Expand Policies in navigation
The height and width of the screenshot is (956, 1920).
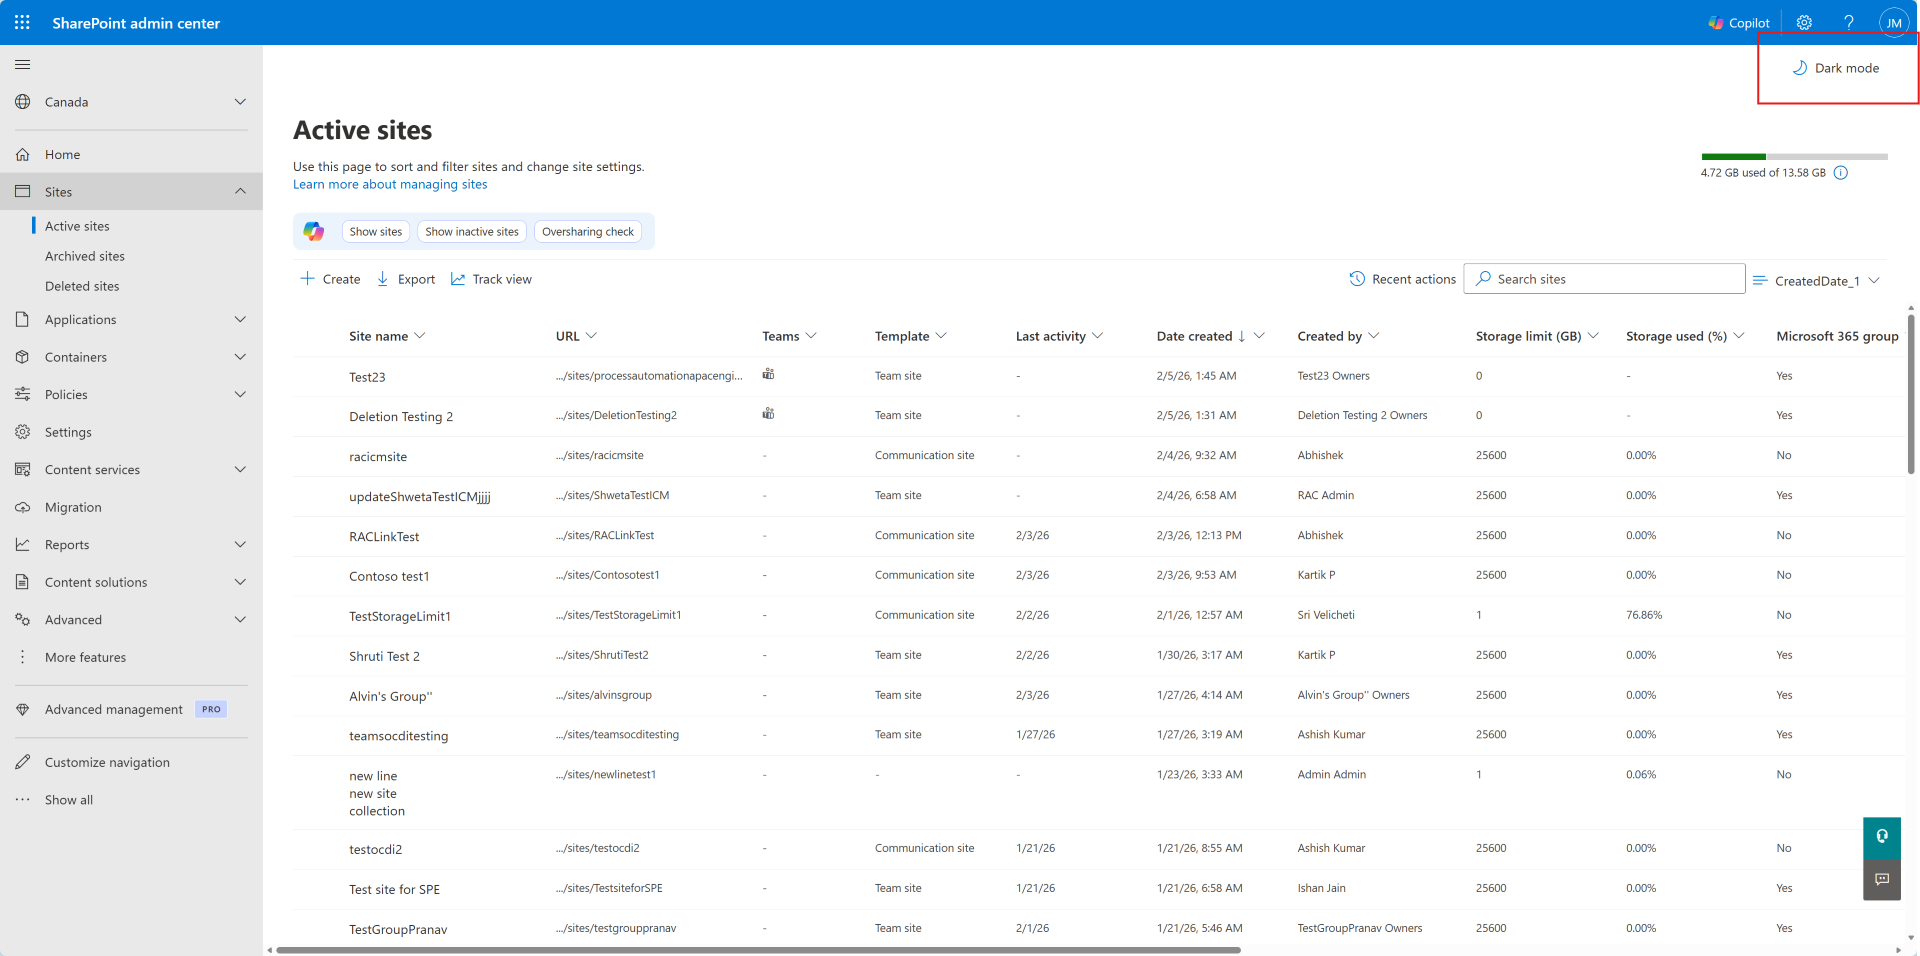point(131,394)
